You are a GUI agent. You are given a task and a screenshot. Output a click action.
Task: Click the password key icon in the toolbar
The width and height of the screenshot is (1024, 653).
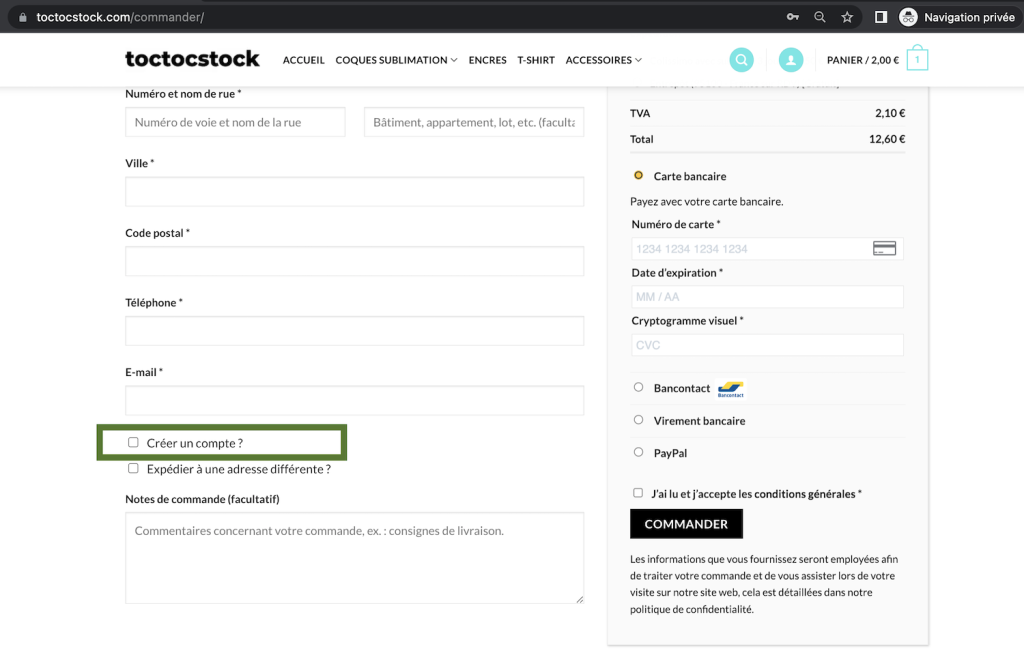[x=793, y=16]
